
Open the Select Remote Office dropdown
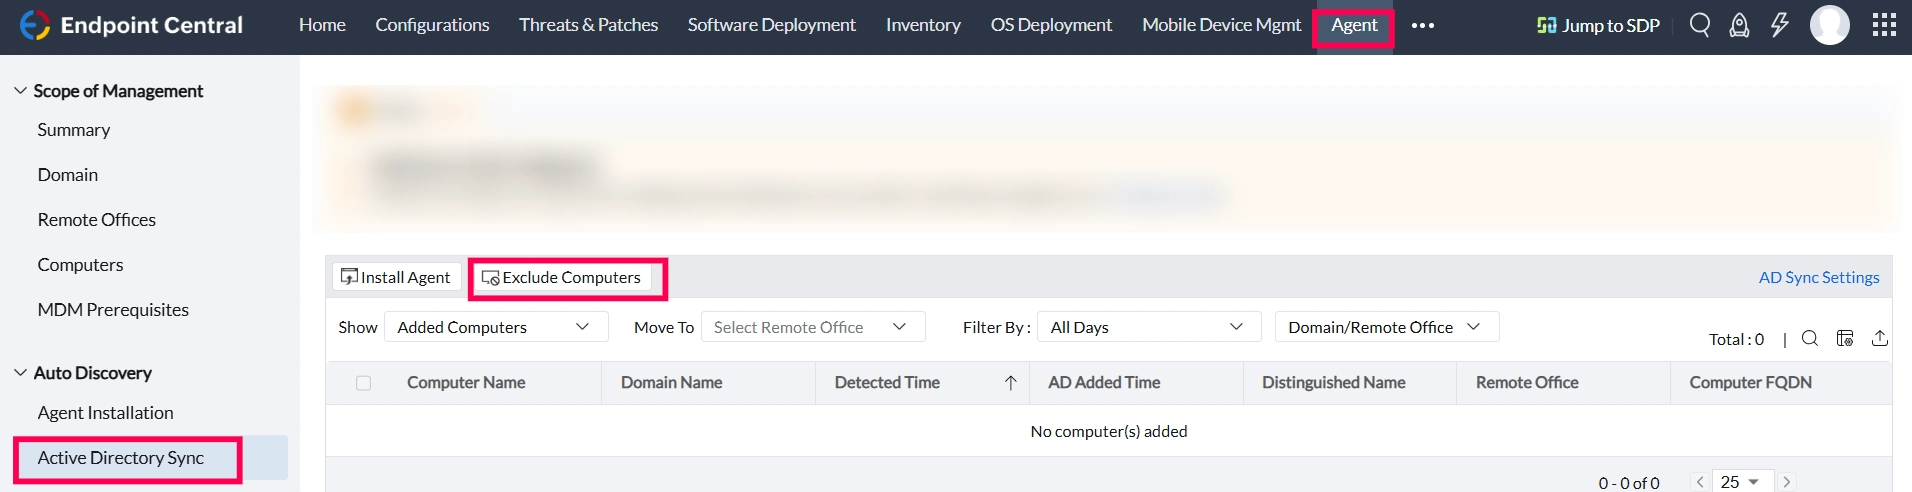(813, 327)
